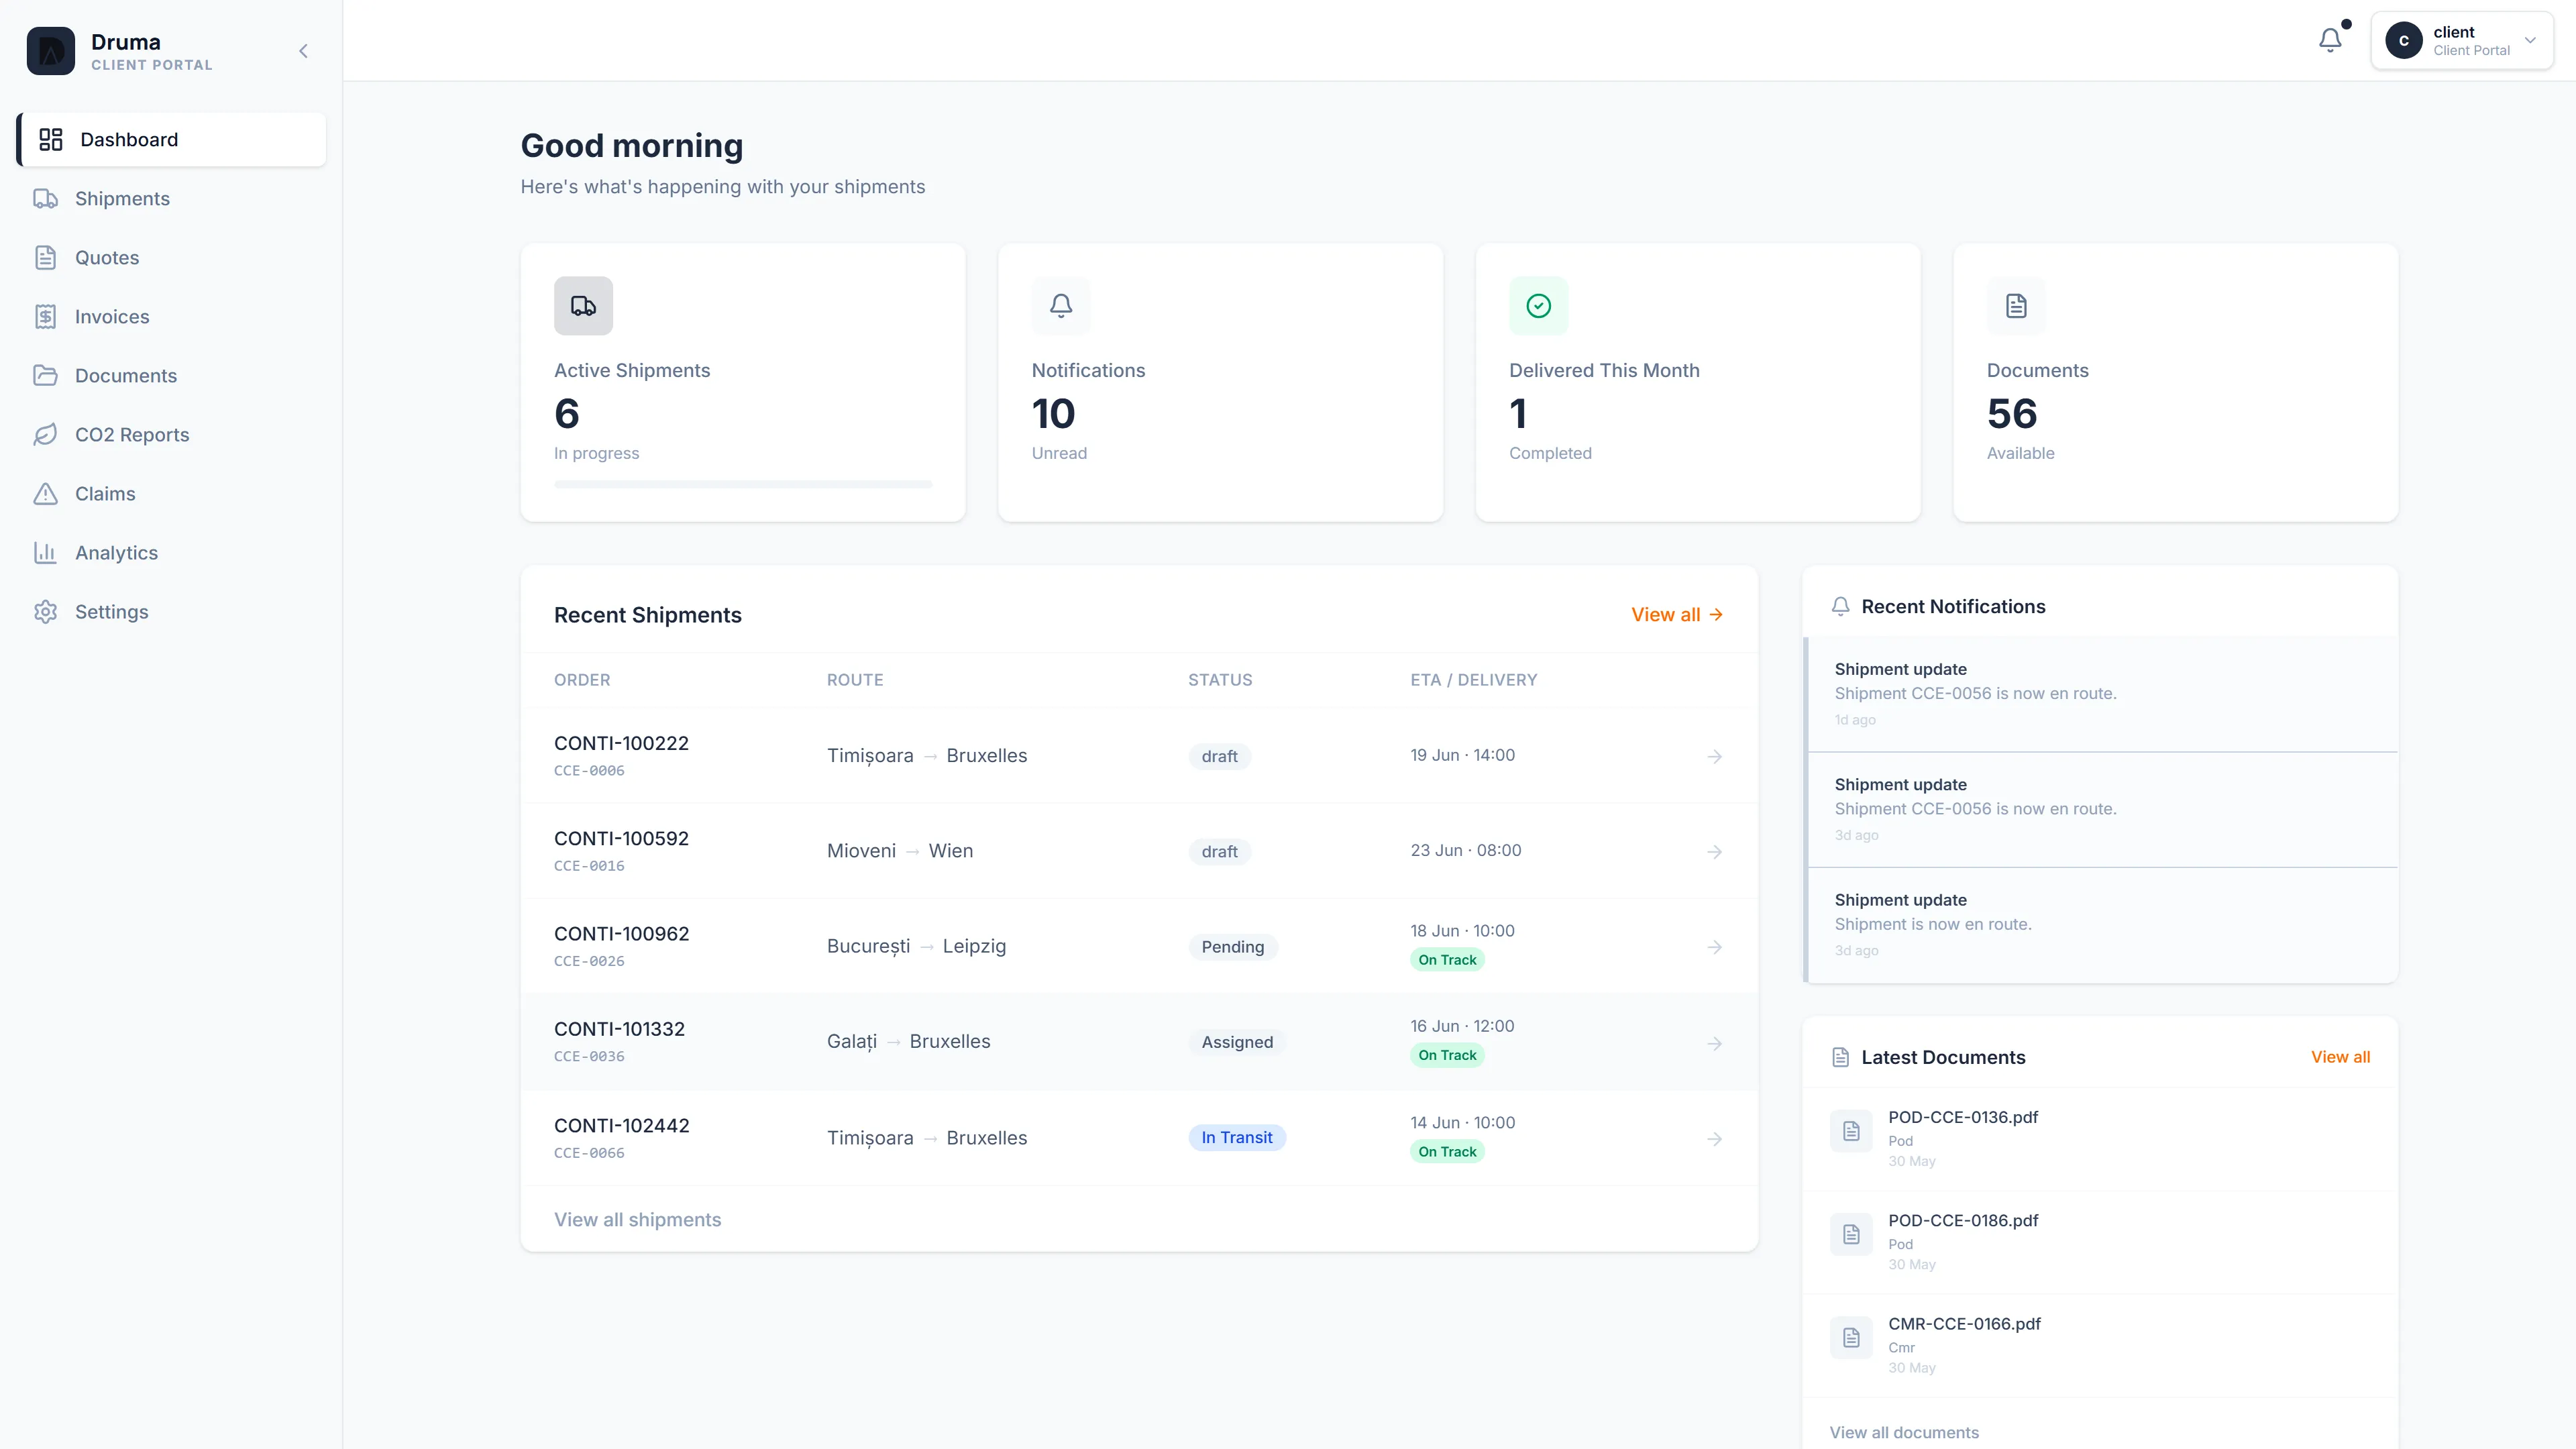The image size is (2576, 1449).
Task: Open row arrow for CONTI-101332
Action: (x=1714, y=1043)
